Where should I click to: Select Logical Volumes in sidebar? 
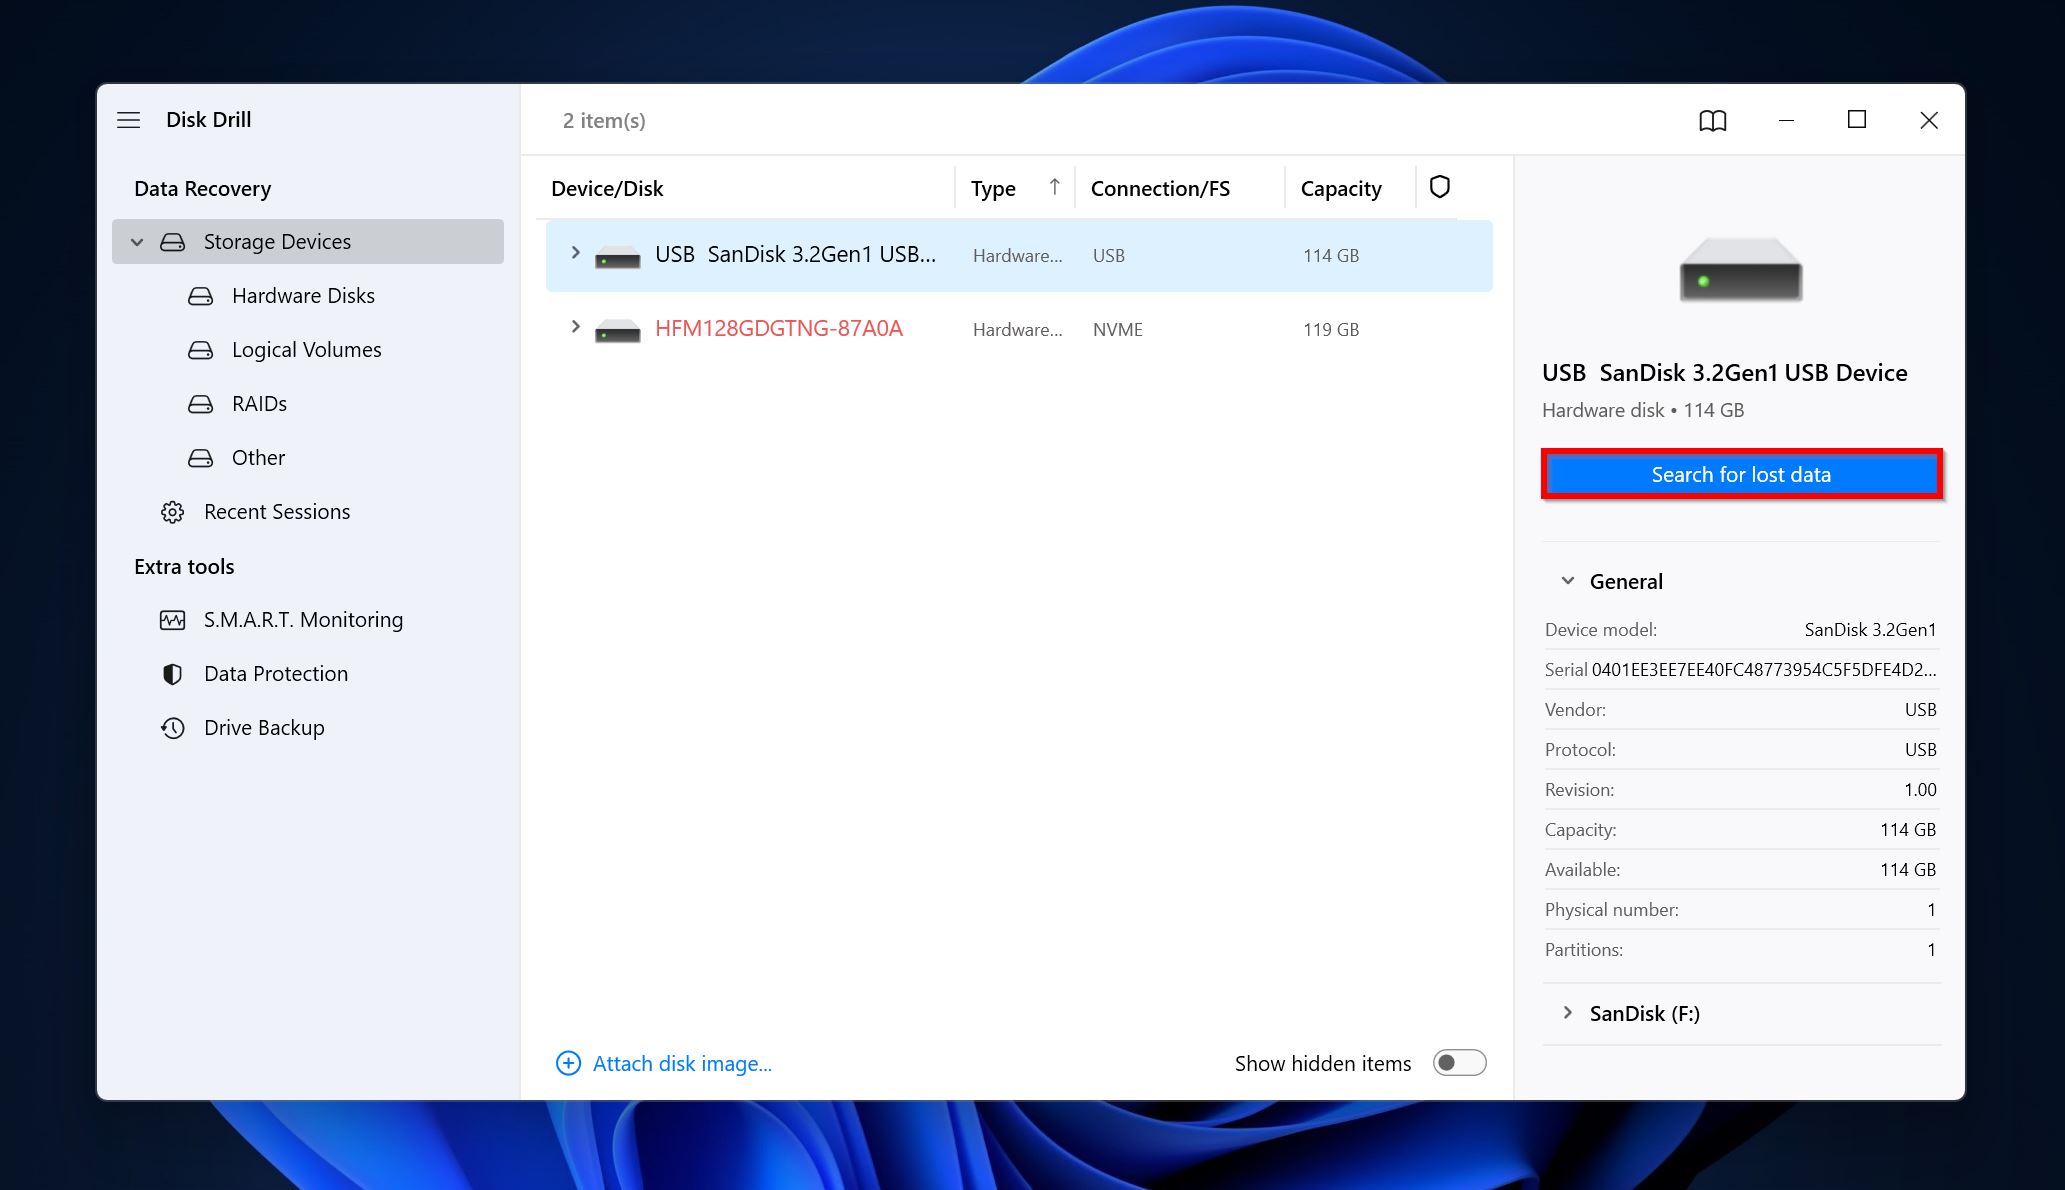[x=309, y=350]
